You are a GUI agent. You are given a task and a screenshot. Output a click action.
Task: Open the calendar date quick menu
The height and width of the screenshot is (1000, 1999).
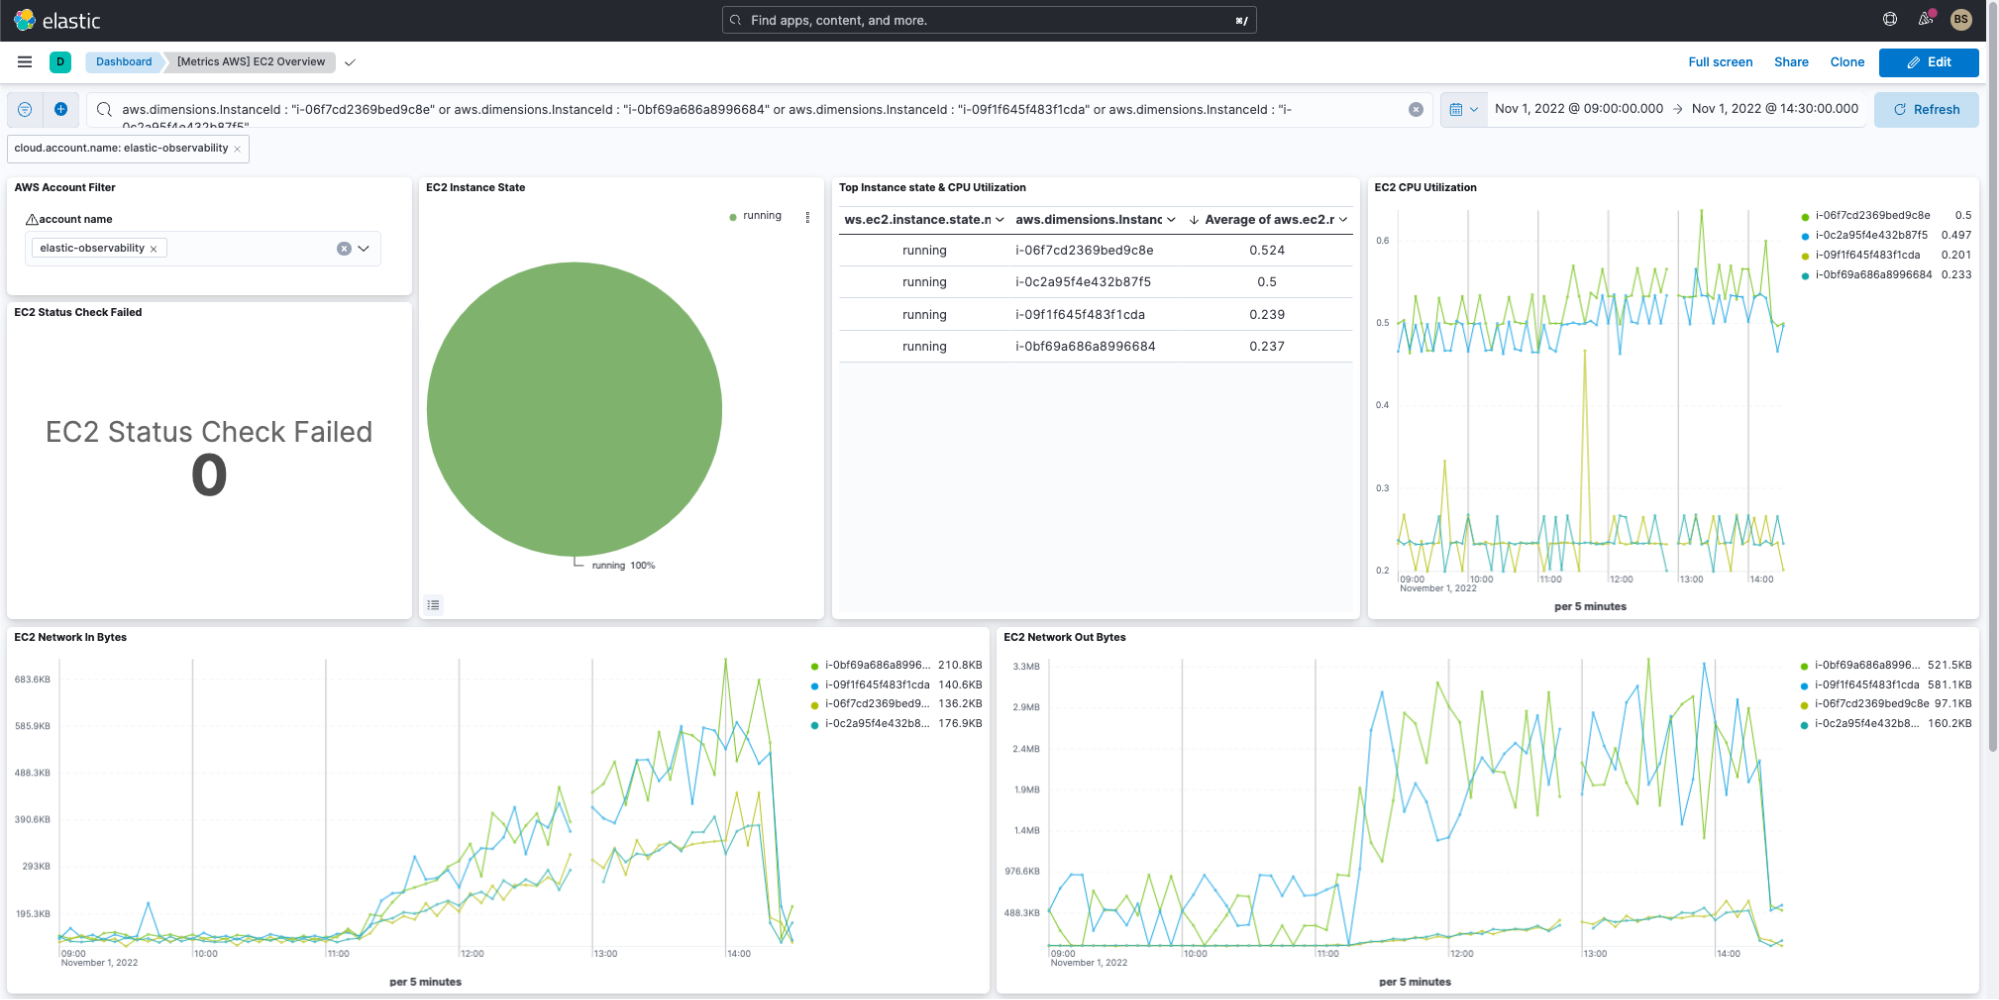pos(1463,109)
